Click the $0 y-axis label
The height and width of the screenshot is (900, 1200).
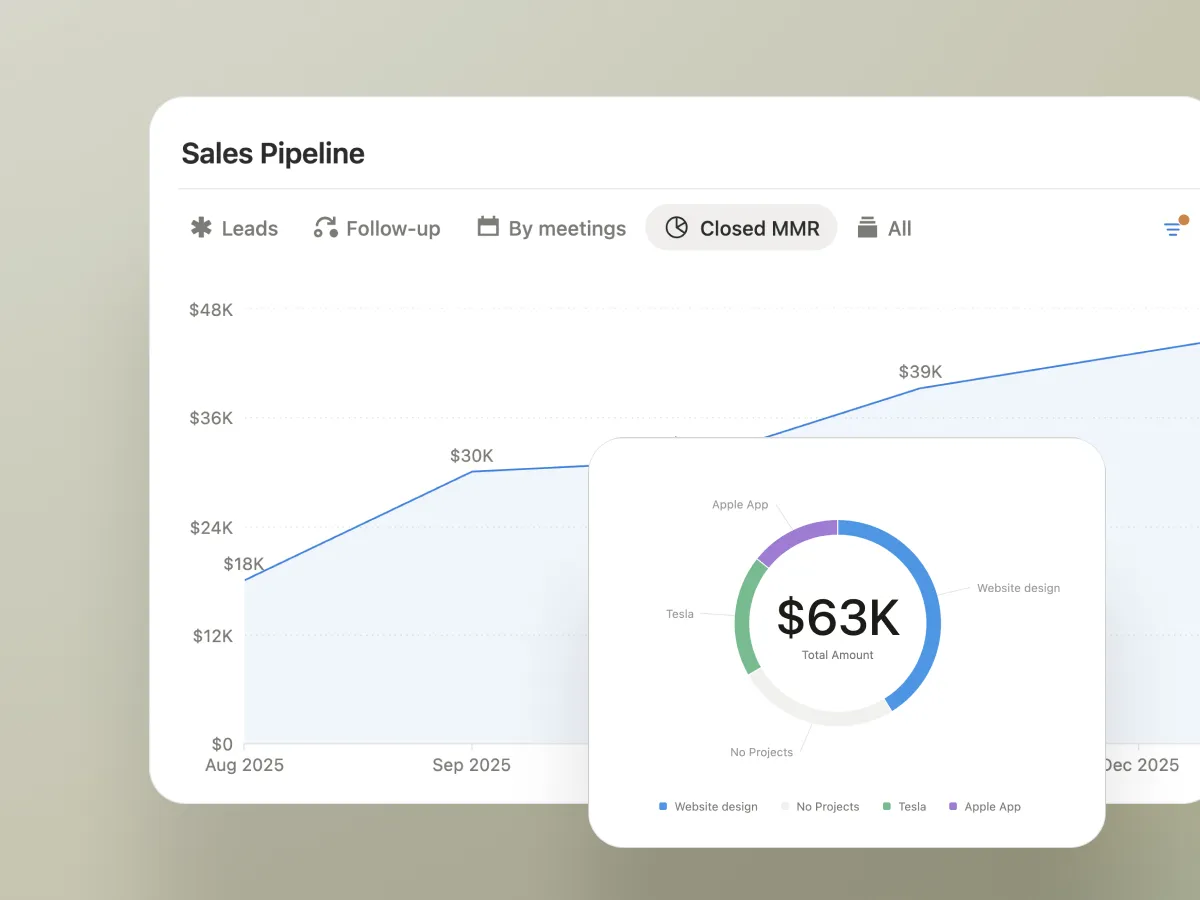click(222, 744)
